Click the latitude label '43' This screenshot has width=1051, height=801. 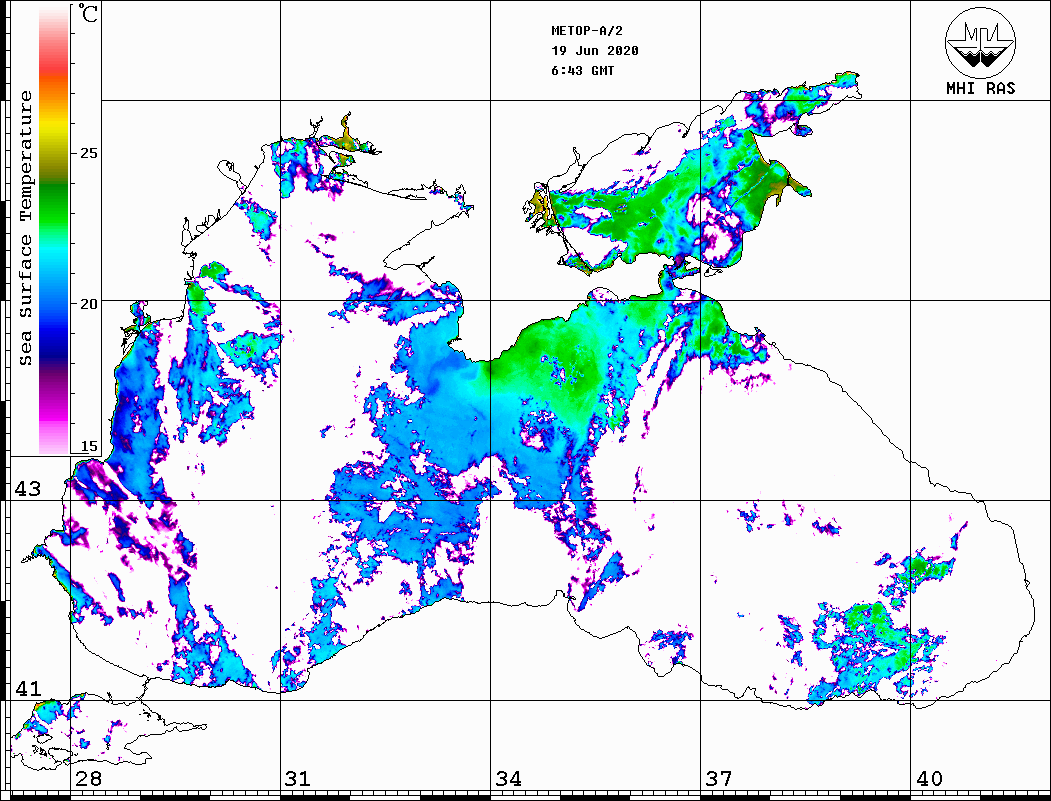28,489
